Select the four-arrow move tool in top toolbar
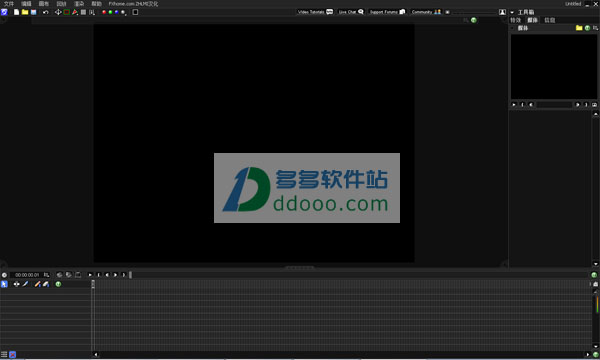The height and width of the screenshot is (360, 600). [x=58, y=12]
